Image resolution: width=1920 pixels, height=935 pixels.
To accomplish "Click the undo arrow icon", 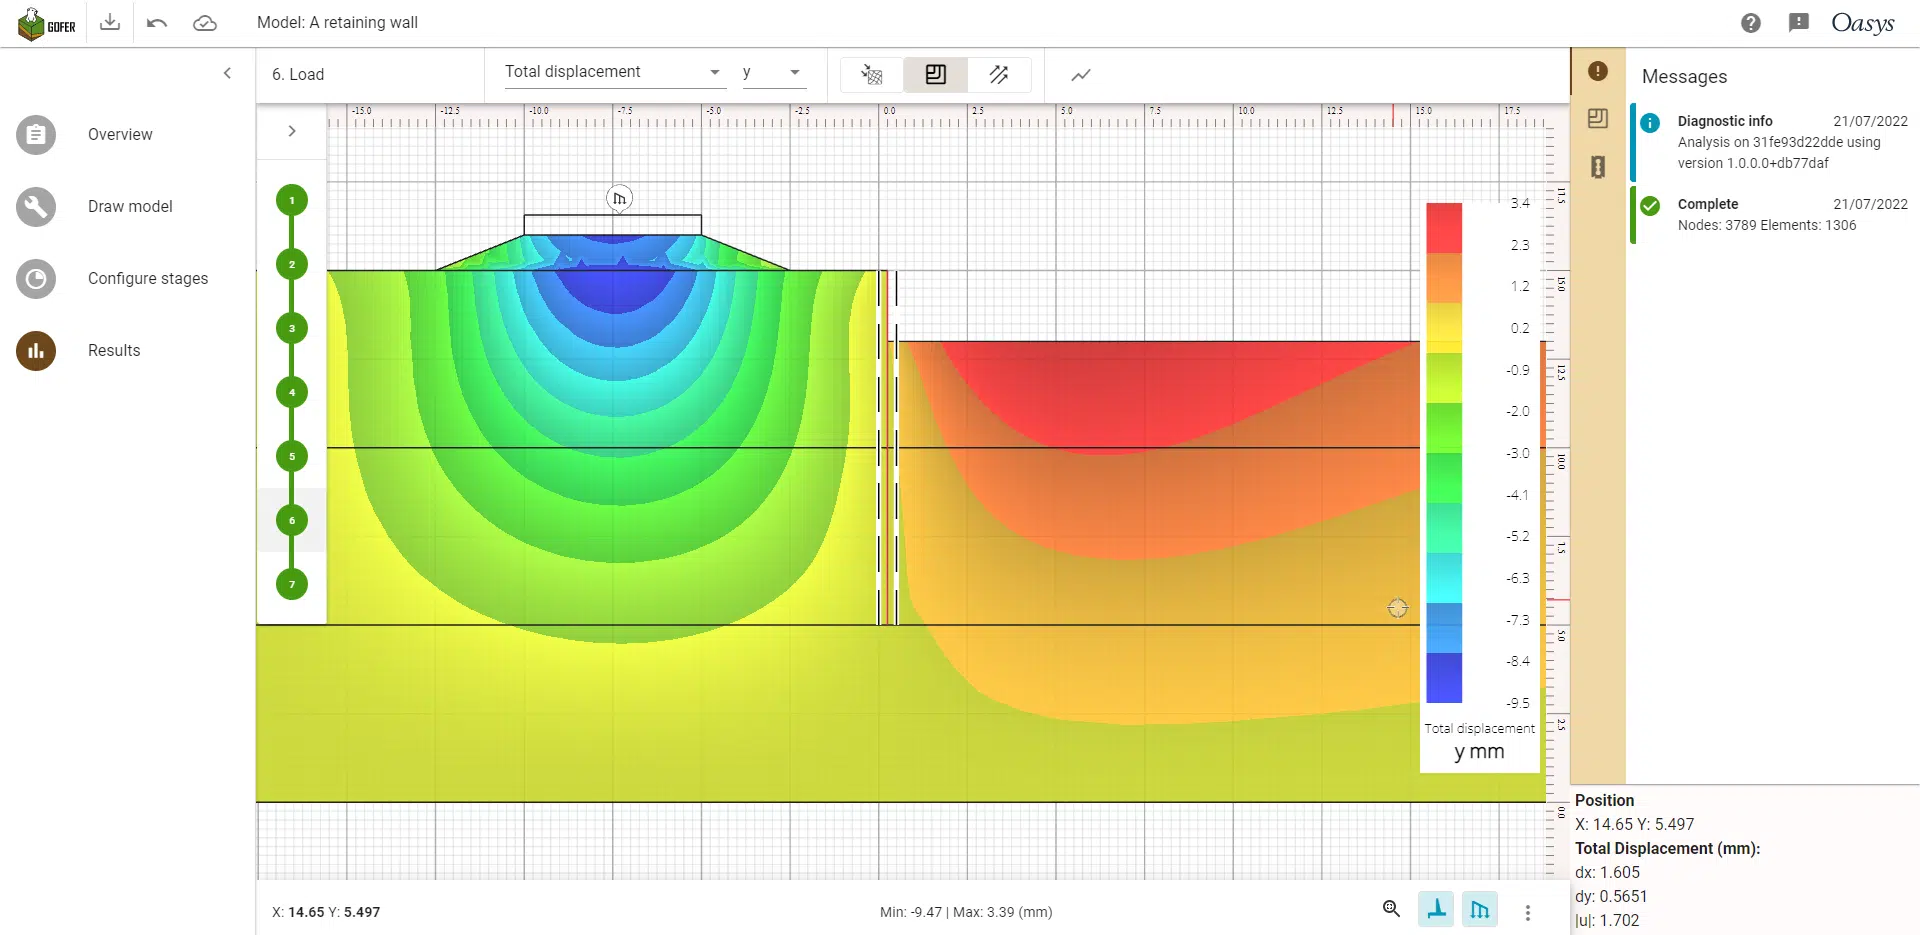I will point(157,23).
